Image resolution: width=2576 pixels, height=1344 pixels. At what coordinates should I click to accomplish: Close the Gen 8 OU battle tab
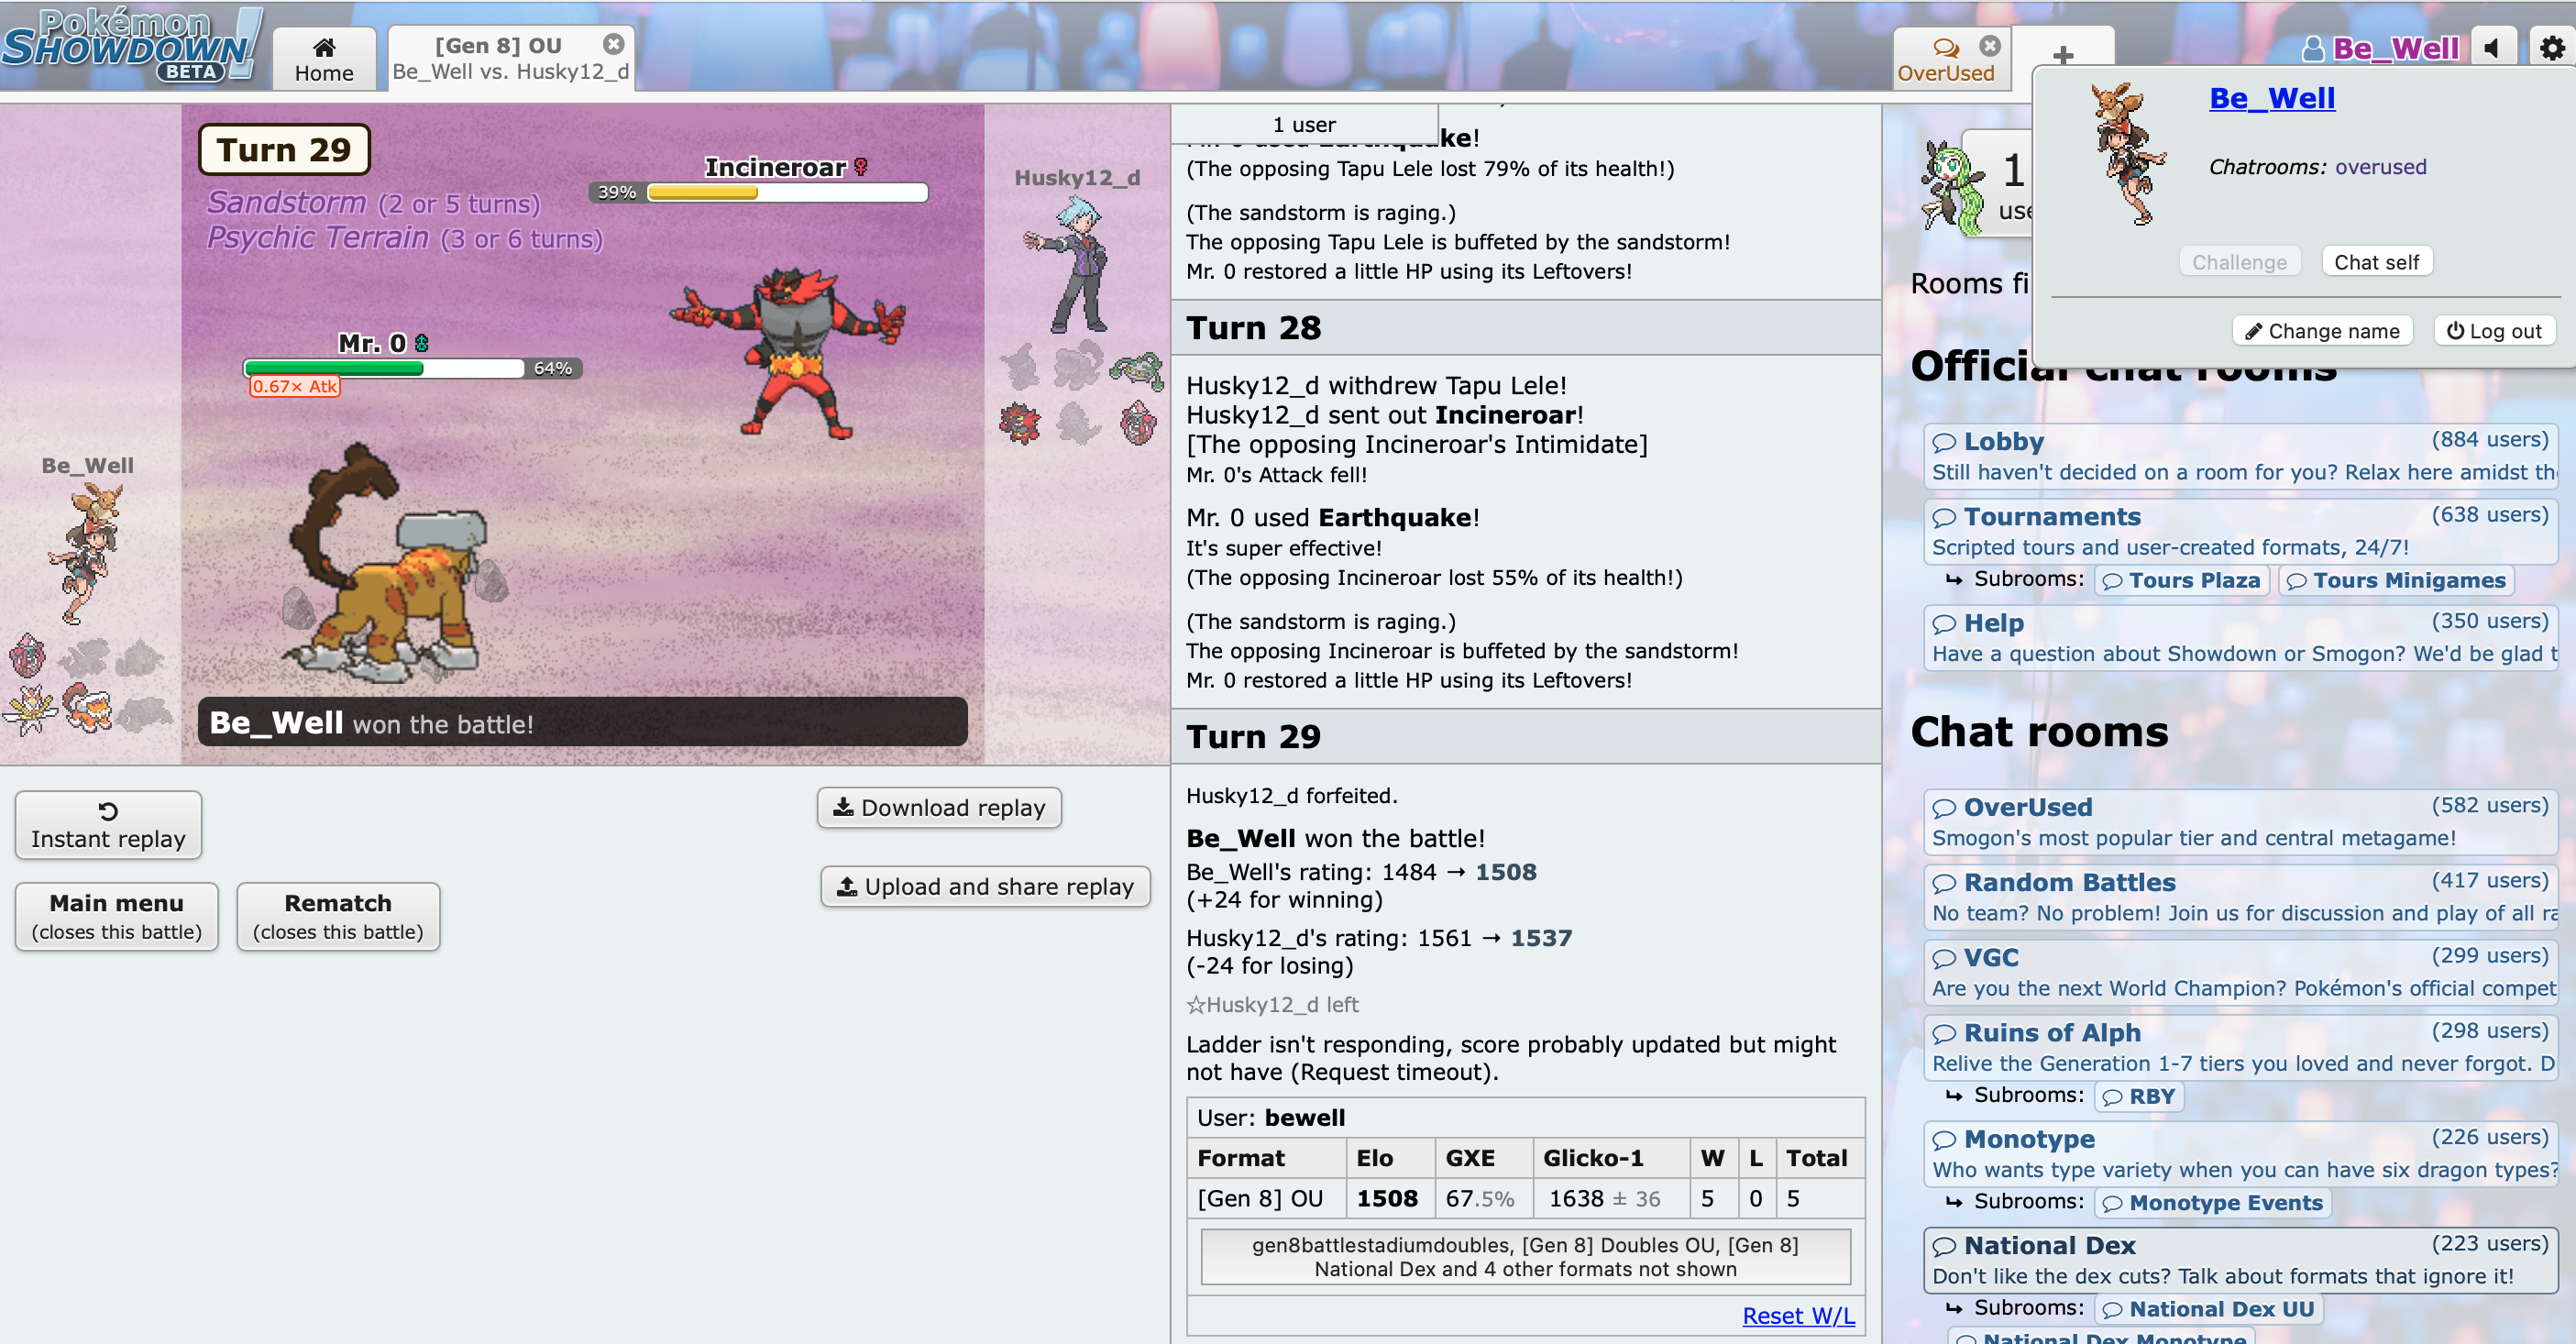(x=613, y=44)
